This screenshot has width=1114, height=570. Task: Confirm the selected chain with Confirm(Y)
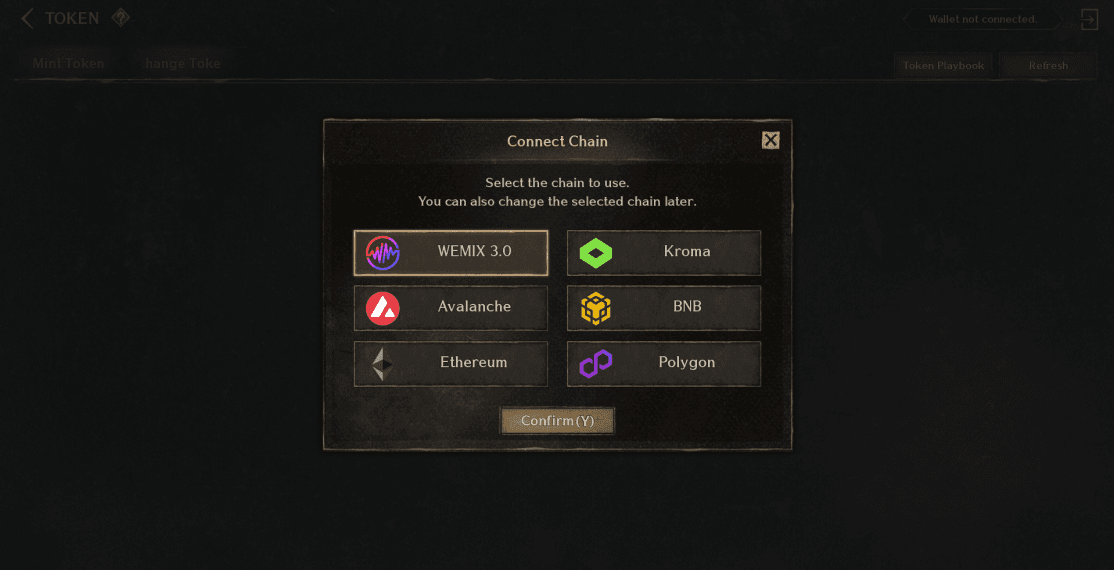point(557,421)
